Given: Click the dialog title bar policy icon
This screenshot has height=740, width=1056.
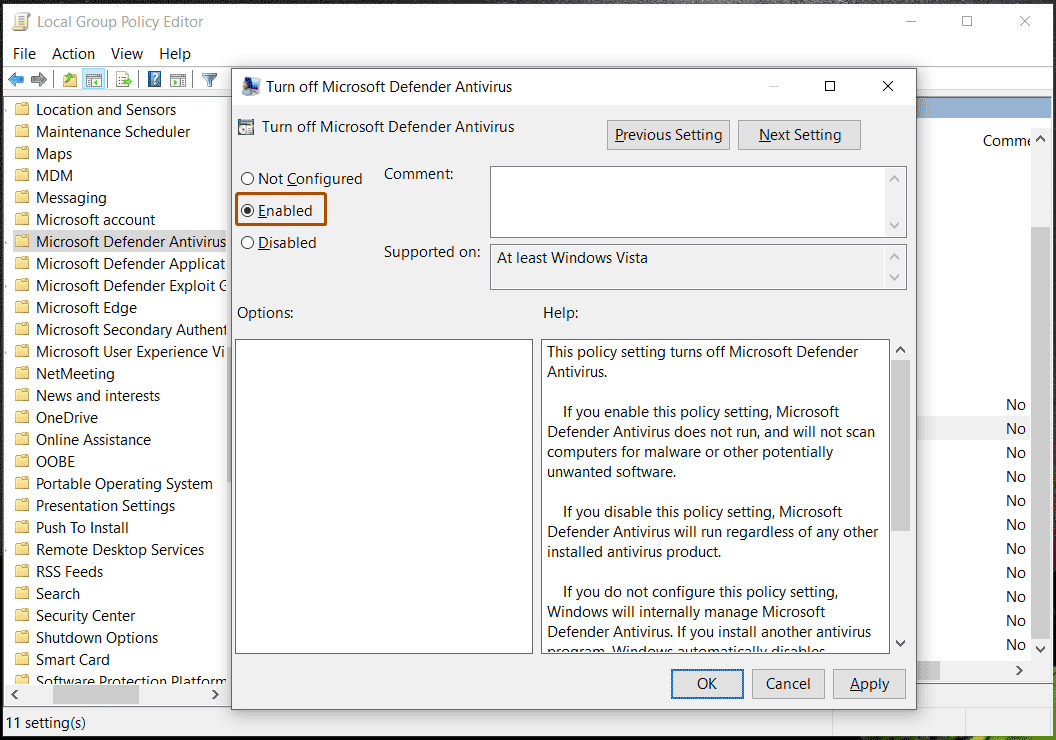Looking at the screenshot, I should coord(251,86).
